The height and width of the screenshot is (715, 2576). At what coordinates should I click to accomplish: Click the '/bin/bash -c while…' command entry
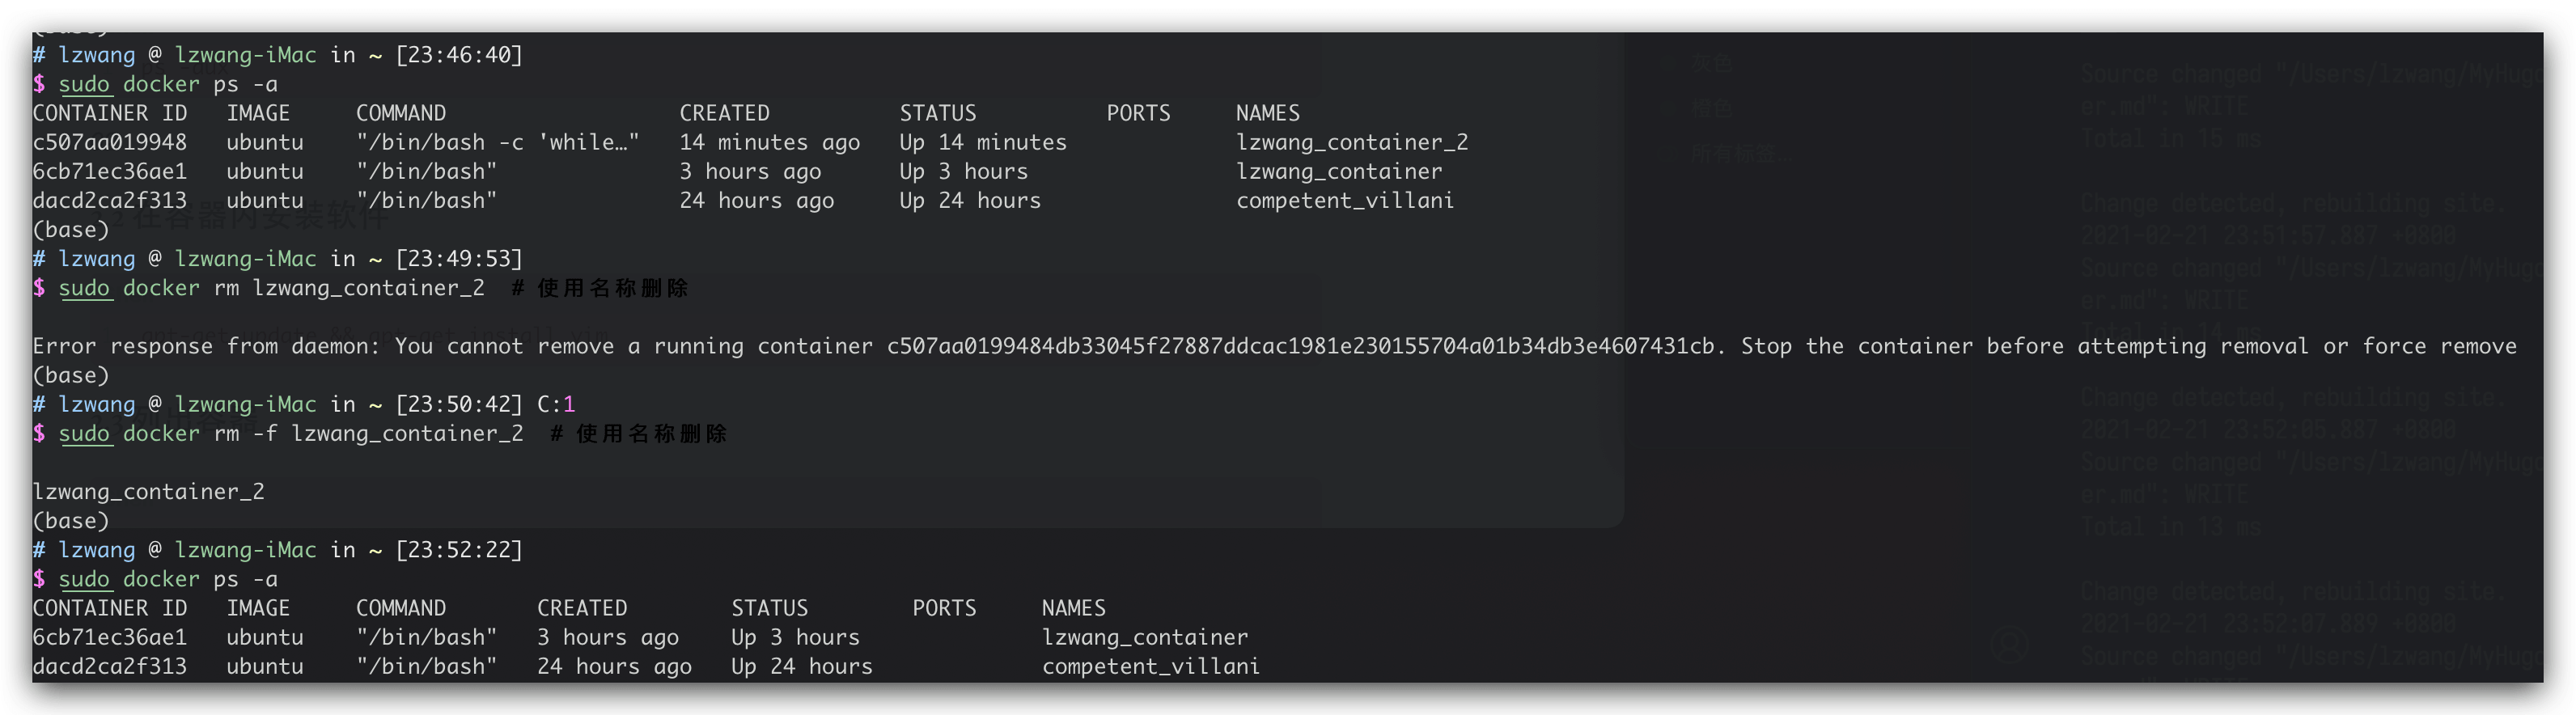coord(497,142)
